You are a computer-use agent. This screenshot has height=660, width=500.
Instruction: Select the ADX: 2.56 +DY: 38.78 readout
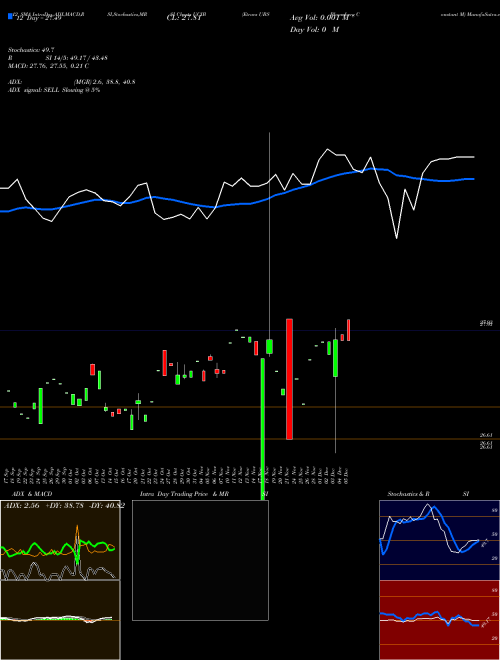pyautogui.click(x=63, y=506)
